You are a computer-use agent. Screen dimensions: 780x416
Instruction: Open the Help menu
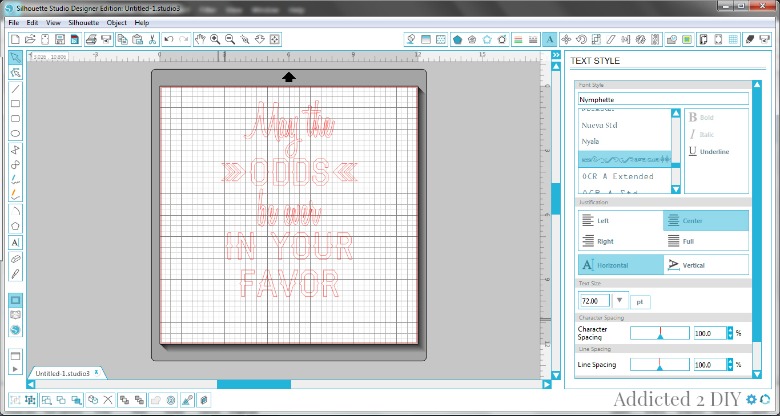coord(142,23)
